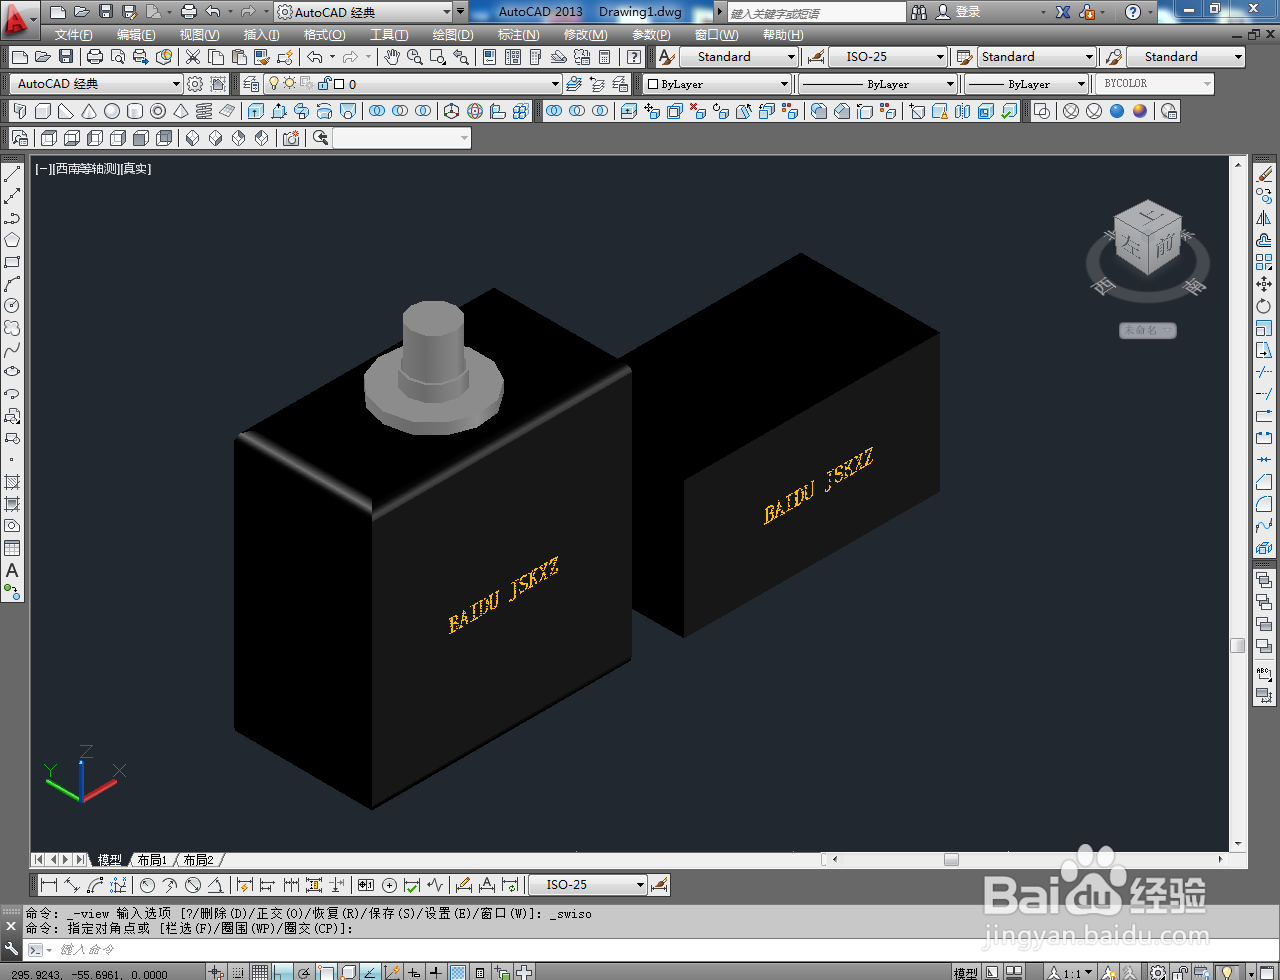
Task: Select the Sphere solid tool
Action: (x=112, y=111)
